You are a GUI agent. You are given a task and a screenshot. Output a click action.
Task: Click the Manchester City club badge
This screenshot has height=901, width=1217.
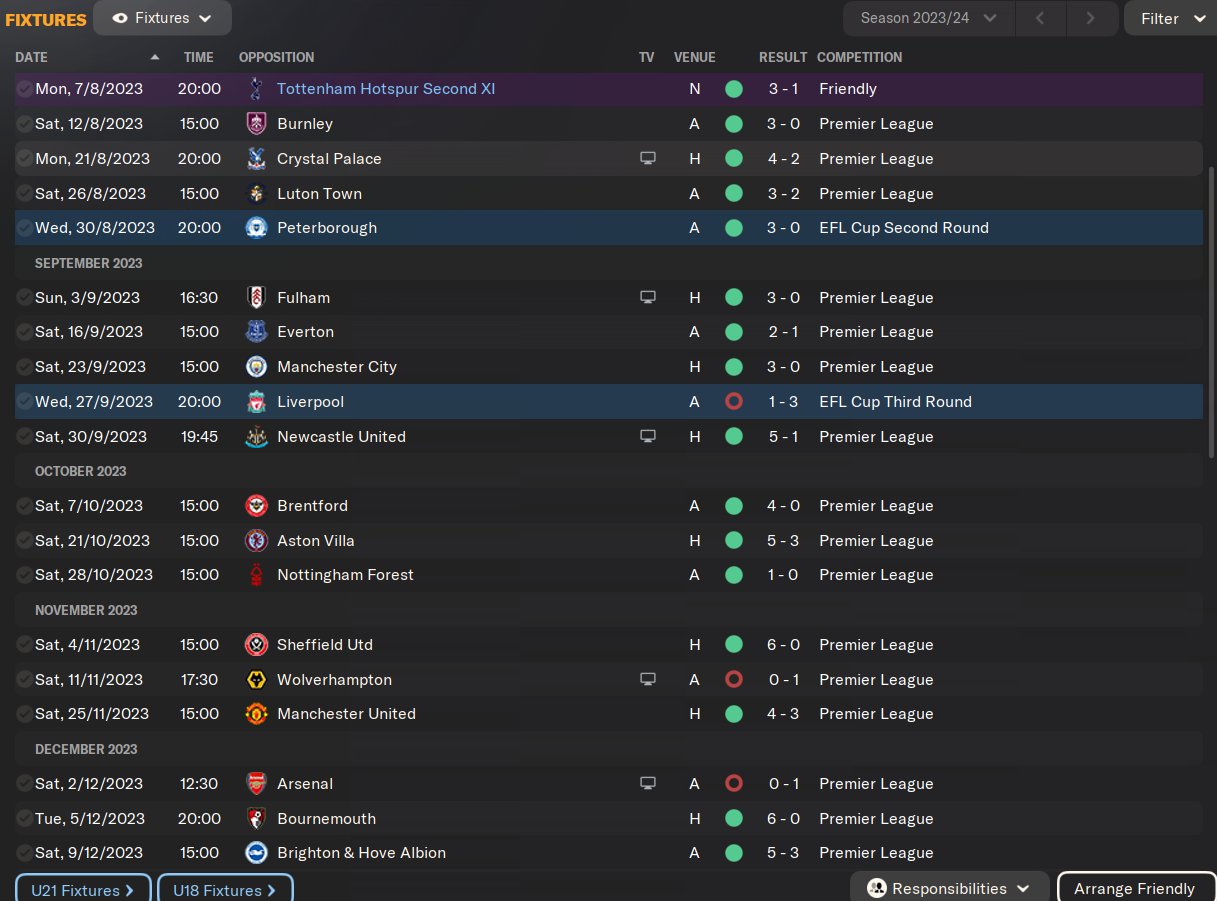256,367
